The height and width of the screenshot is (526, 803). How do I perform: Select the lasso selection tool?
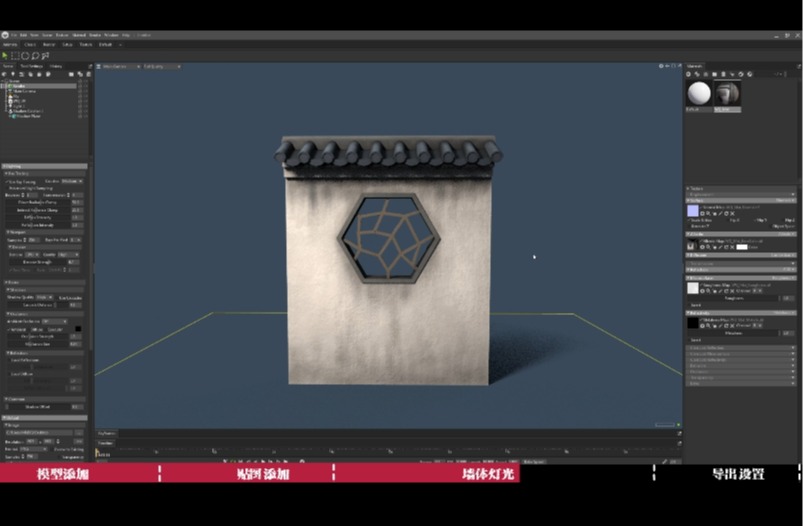(x=35, y=55)
